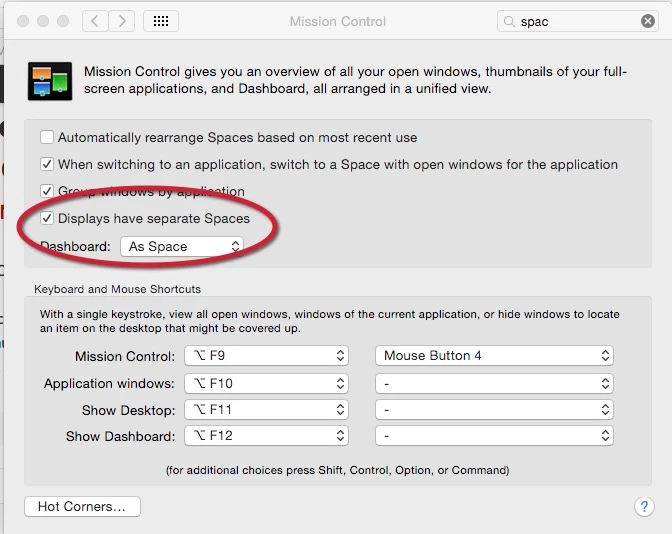
Task: Open Show Dashboard mouse shortcut dropdown
Action: point(494,436)
